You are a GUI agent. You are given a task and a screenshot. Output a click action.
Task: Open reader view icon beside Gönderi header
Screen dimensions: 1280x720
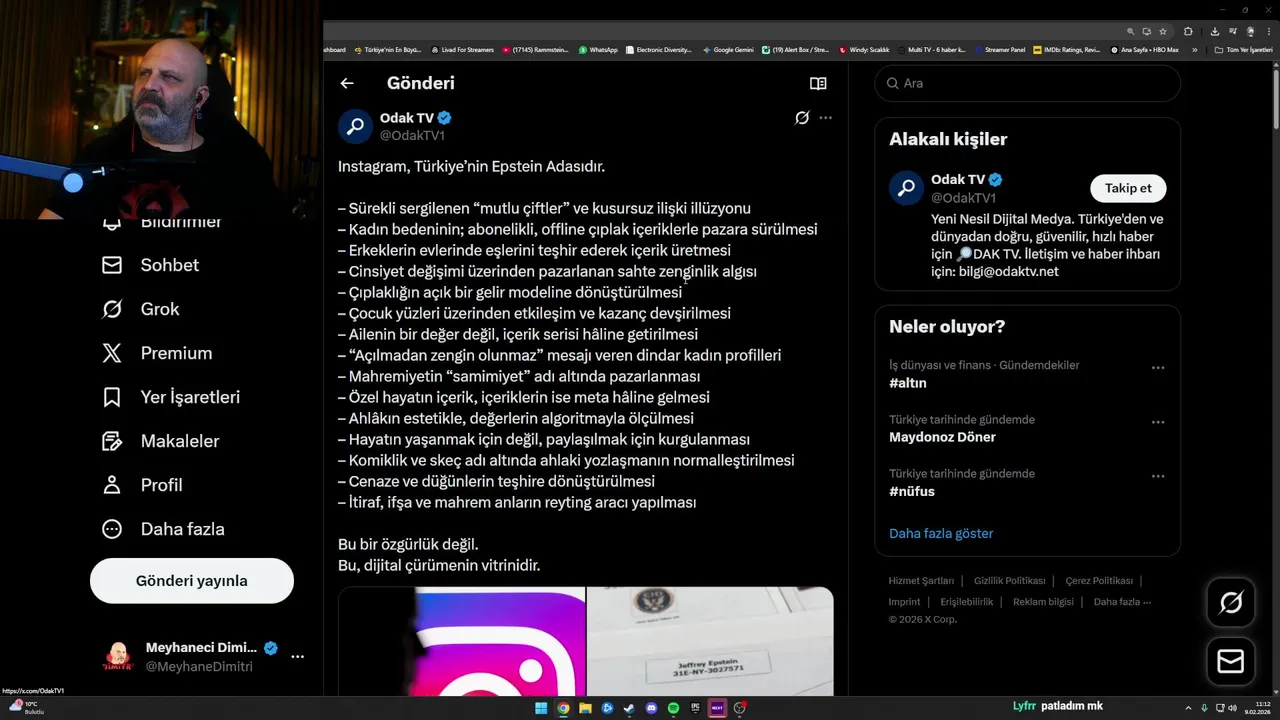pos(818,84)
